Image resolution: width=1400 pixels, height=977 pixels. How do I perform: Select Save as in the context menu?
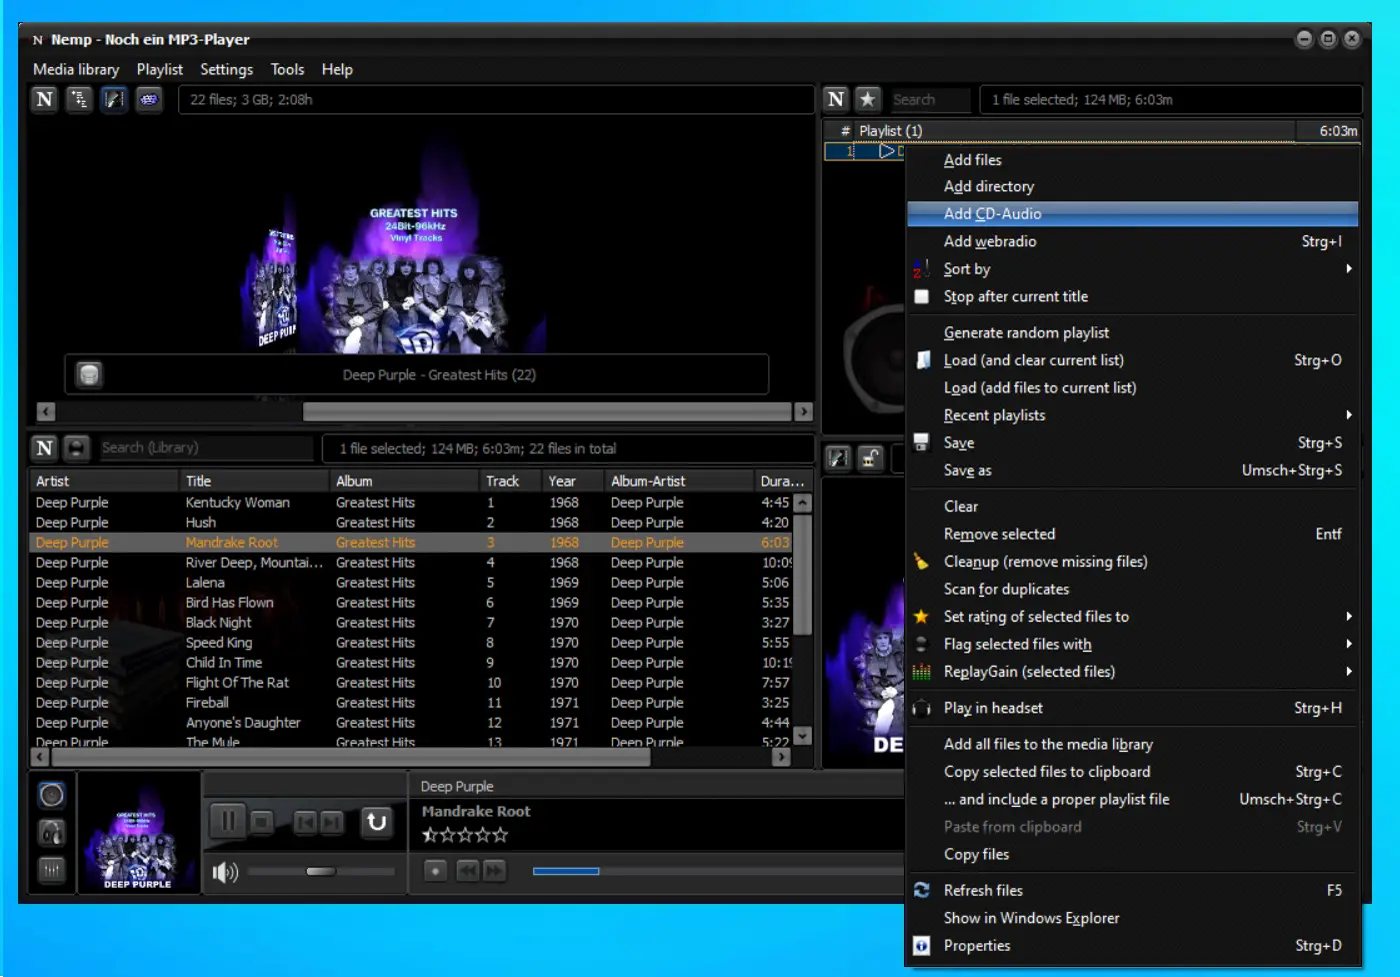click(1133, 470)
